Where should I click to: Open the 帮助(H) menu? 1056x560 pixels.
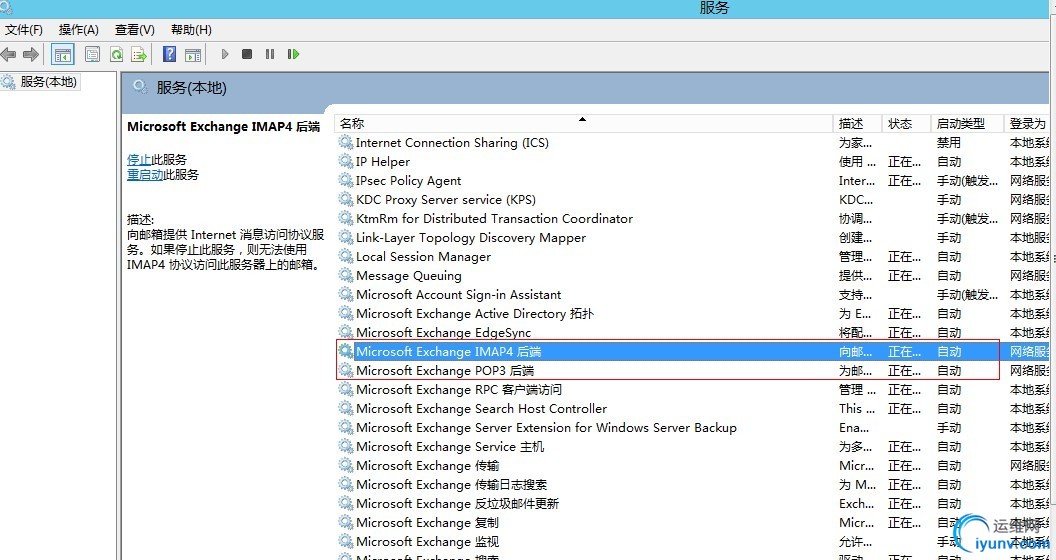click(191, 30)
